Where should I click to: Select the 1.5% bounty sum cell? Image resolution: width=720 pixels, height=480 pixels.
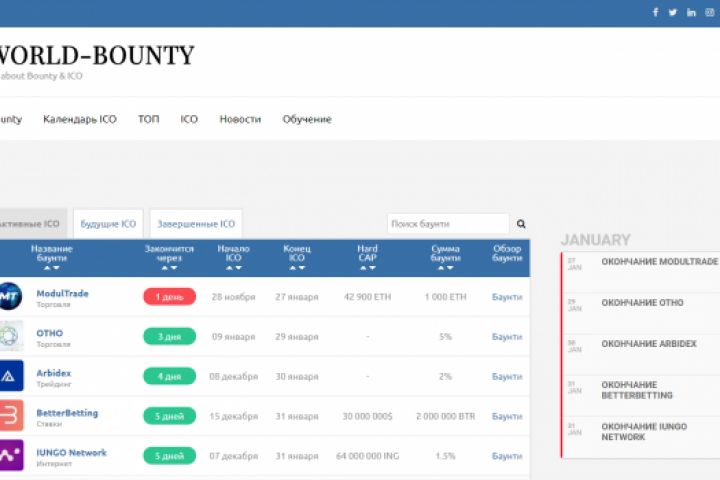(x=445, y=456)
